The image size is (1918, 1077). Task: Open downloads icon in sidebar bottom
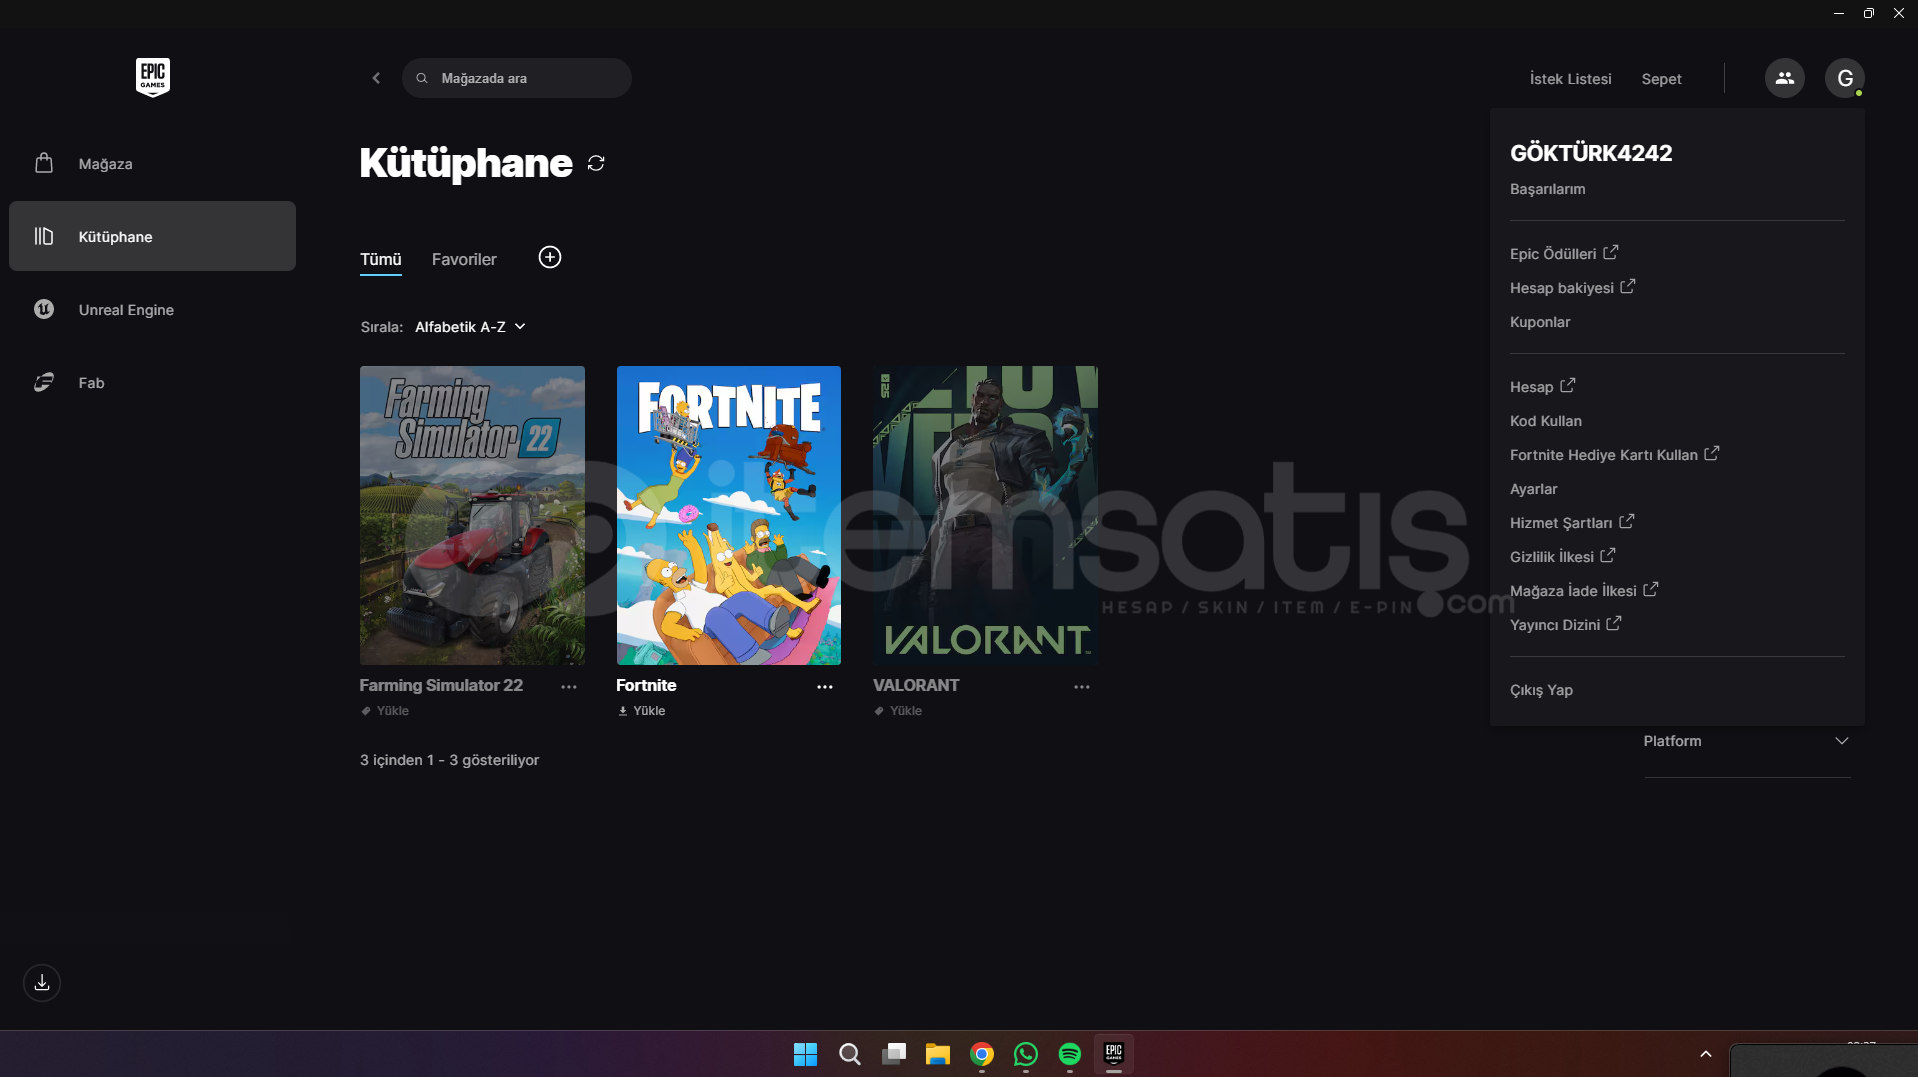point(42,983)
